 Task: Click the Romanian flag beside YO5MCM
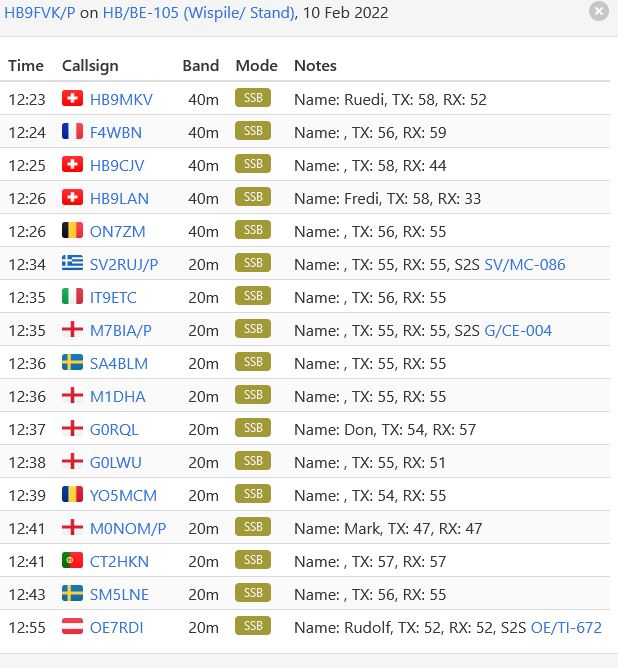point(72,495)
